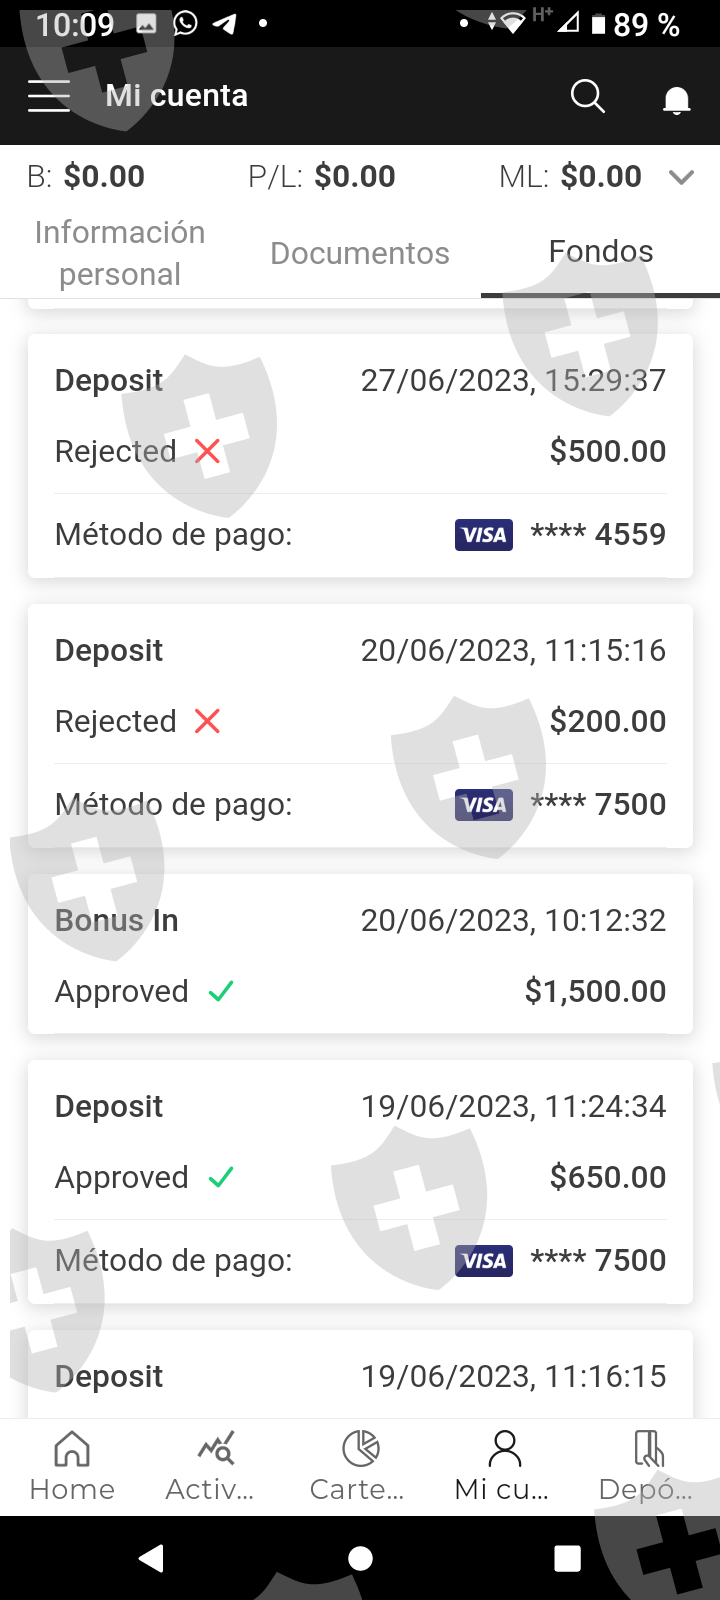Open the rejected $200.00 deposit entry
The image size is (720, 1600).
click(360, 725)
